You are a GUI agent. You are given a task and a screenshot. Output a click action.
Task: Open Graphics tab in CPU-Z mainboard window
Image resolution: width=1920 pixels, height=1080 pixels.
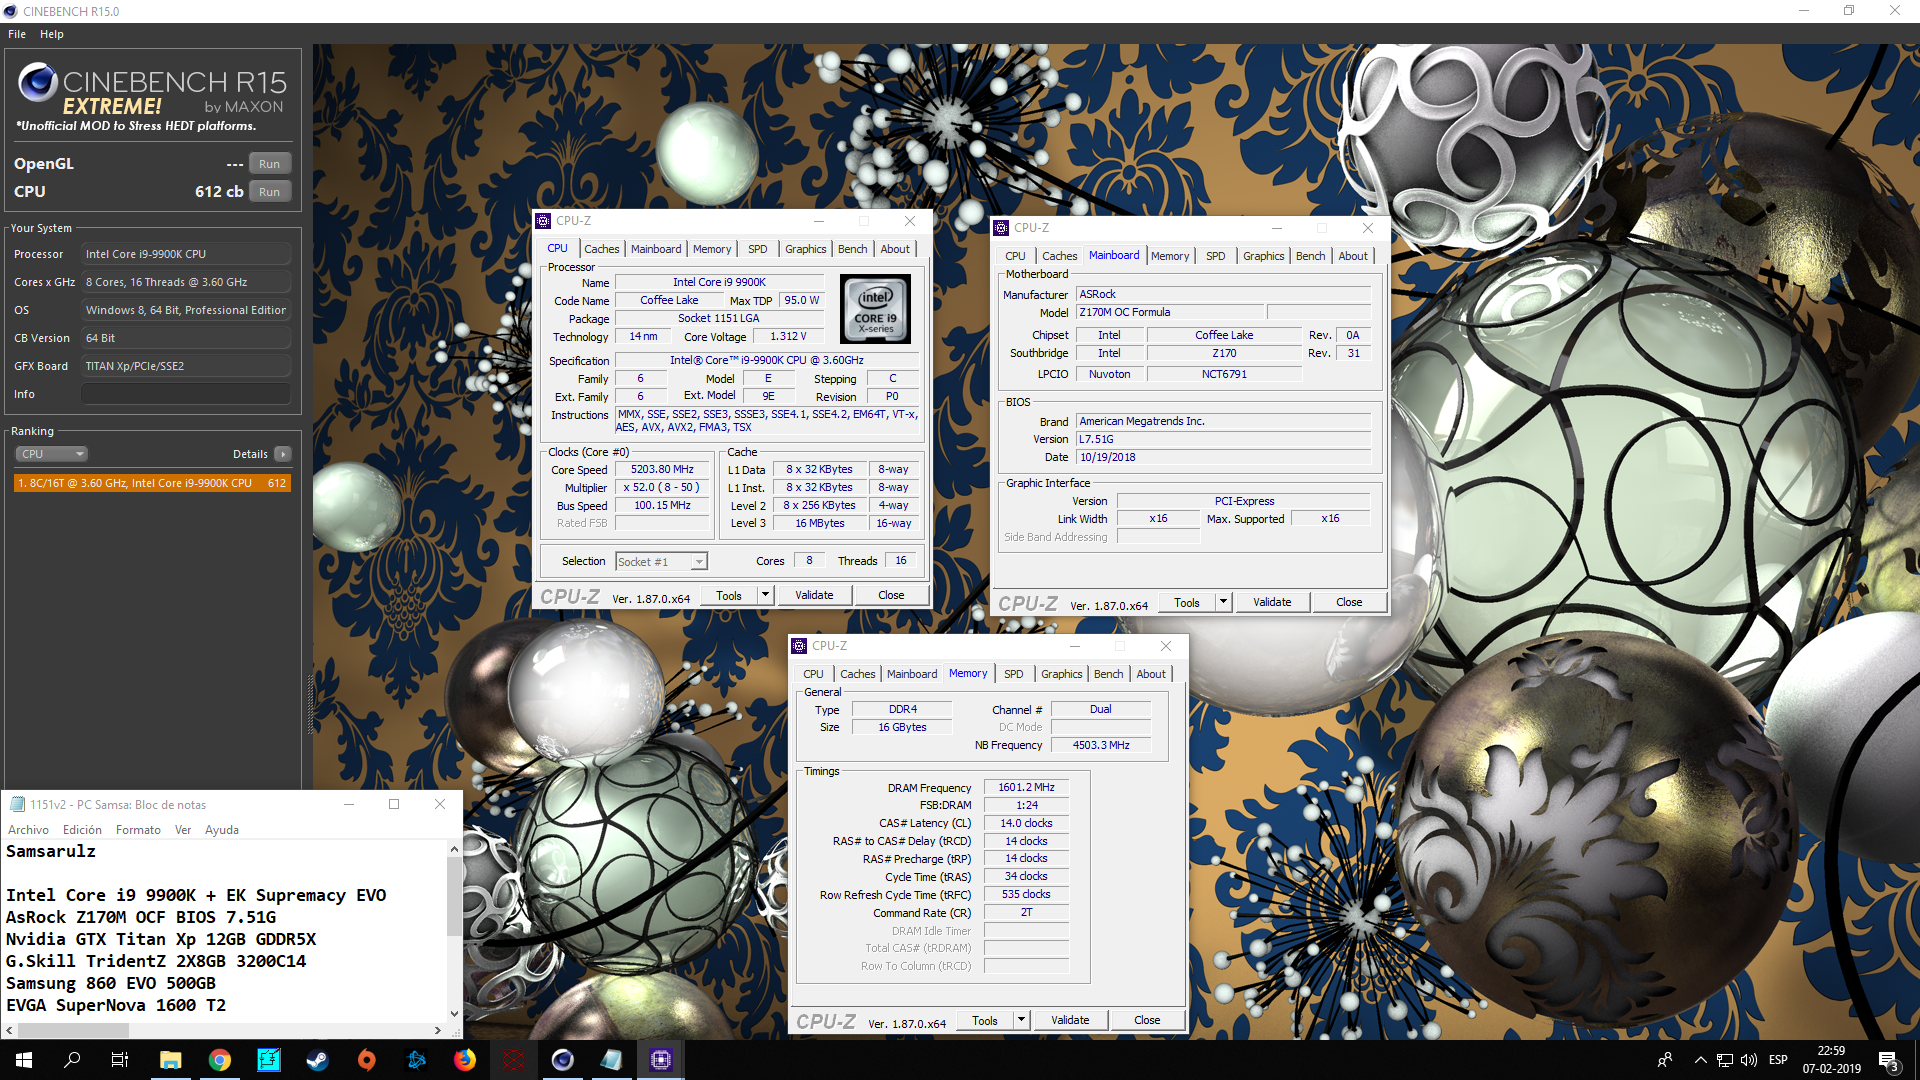pos(1264,256)
